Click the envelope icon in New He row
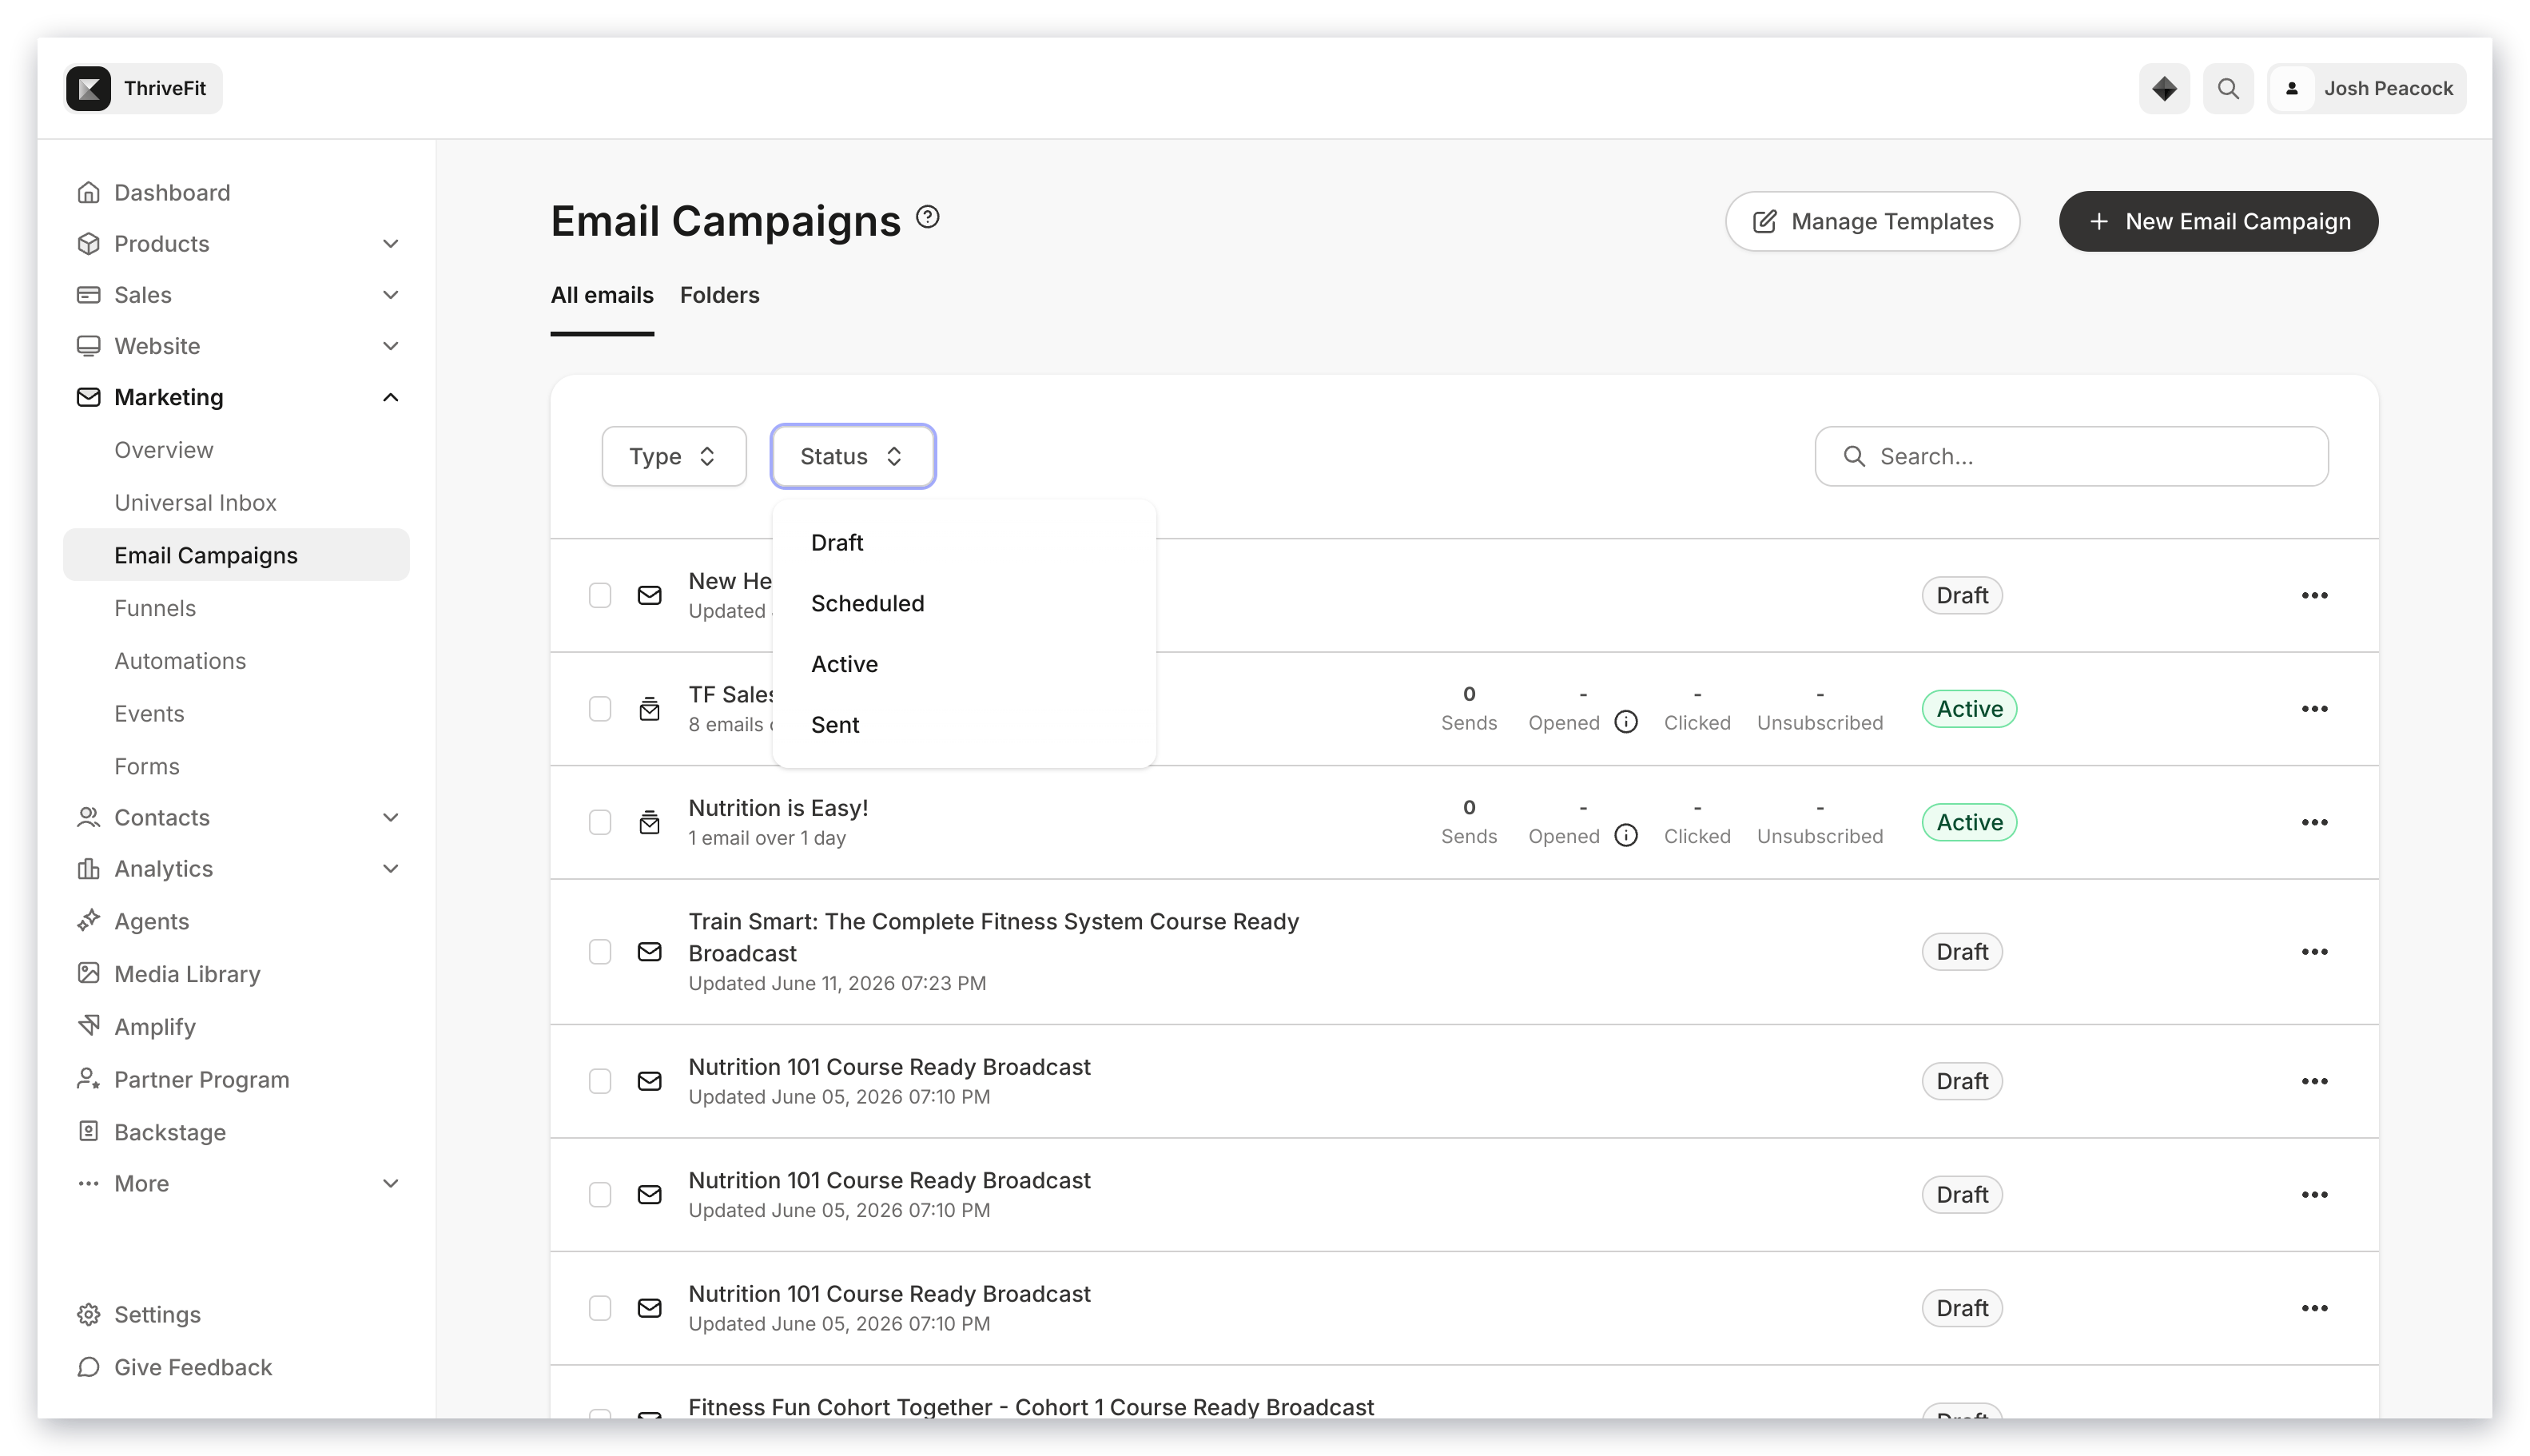 click(x=649, y=596)
